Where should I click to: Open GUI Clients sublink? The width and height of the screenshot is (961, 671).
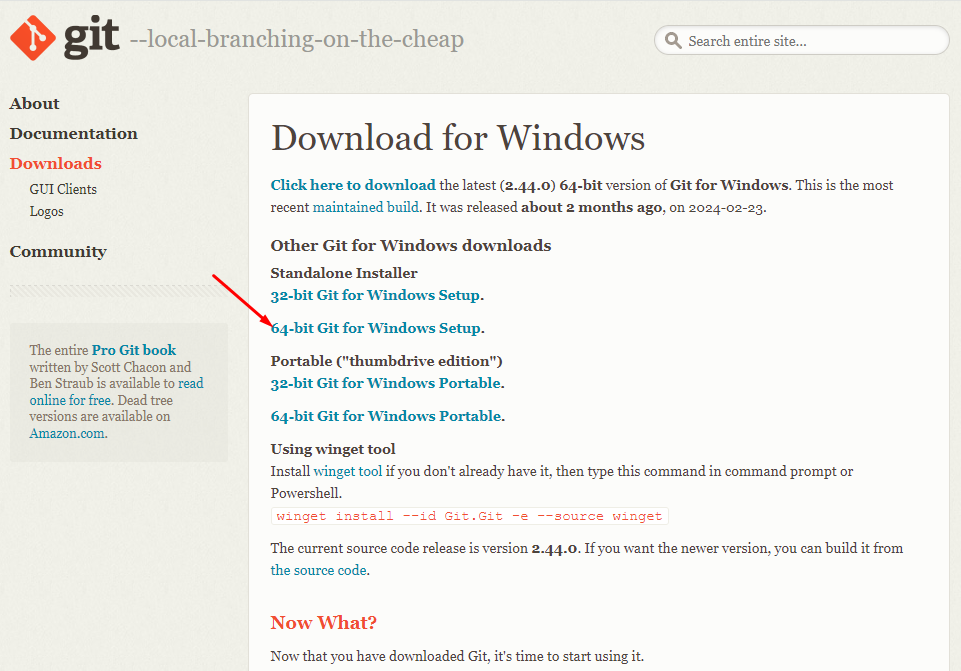[63, 189]
